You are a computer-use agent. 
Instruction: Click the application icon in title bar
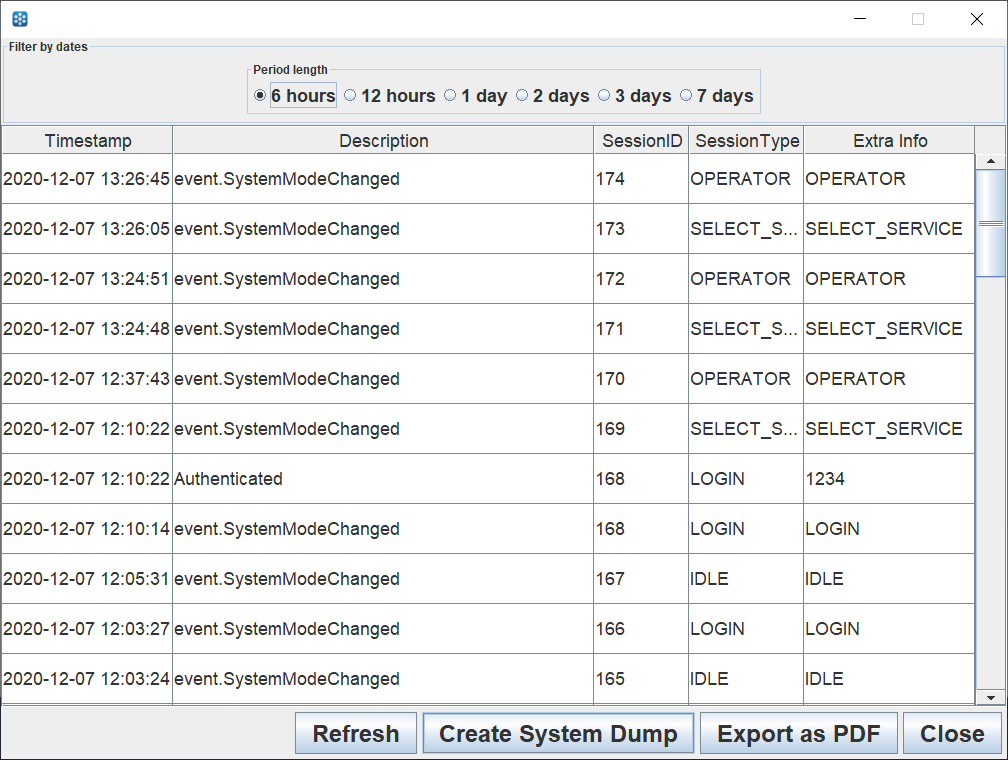tap(19, 18)
